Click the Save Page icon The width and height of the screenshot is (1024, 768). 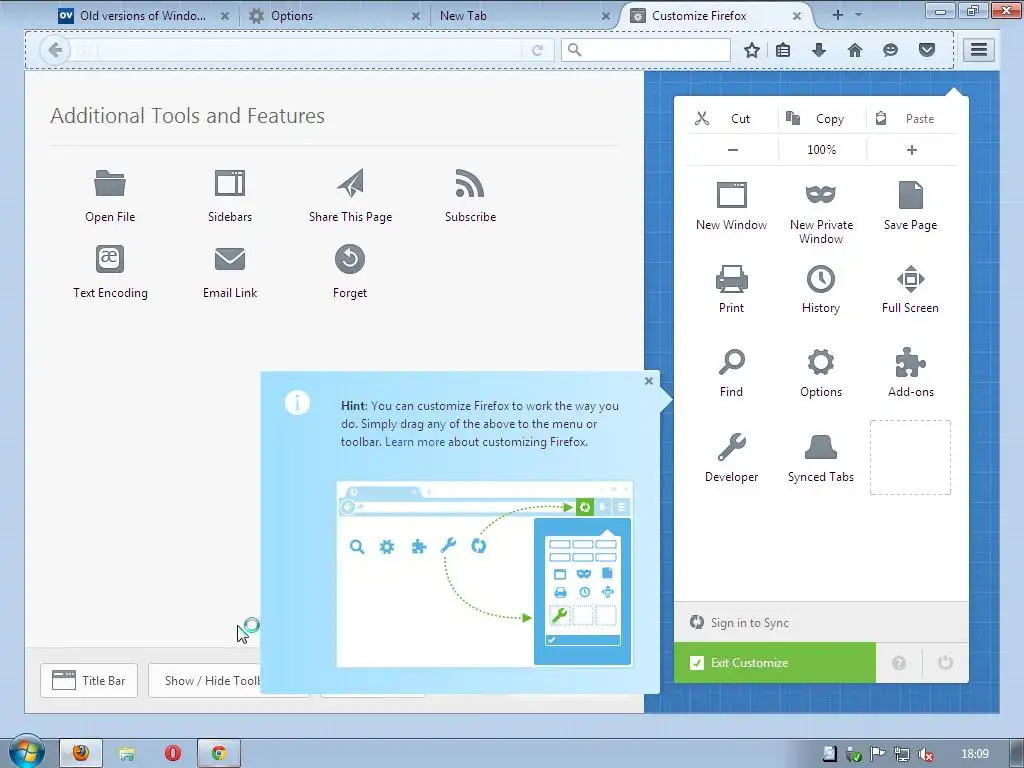pyautogui.click(x=910, y=195)
